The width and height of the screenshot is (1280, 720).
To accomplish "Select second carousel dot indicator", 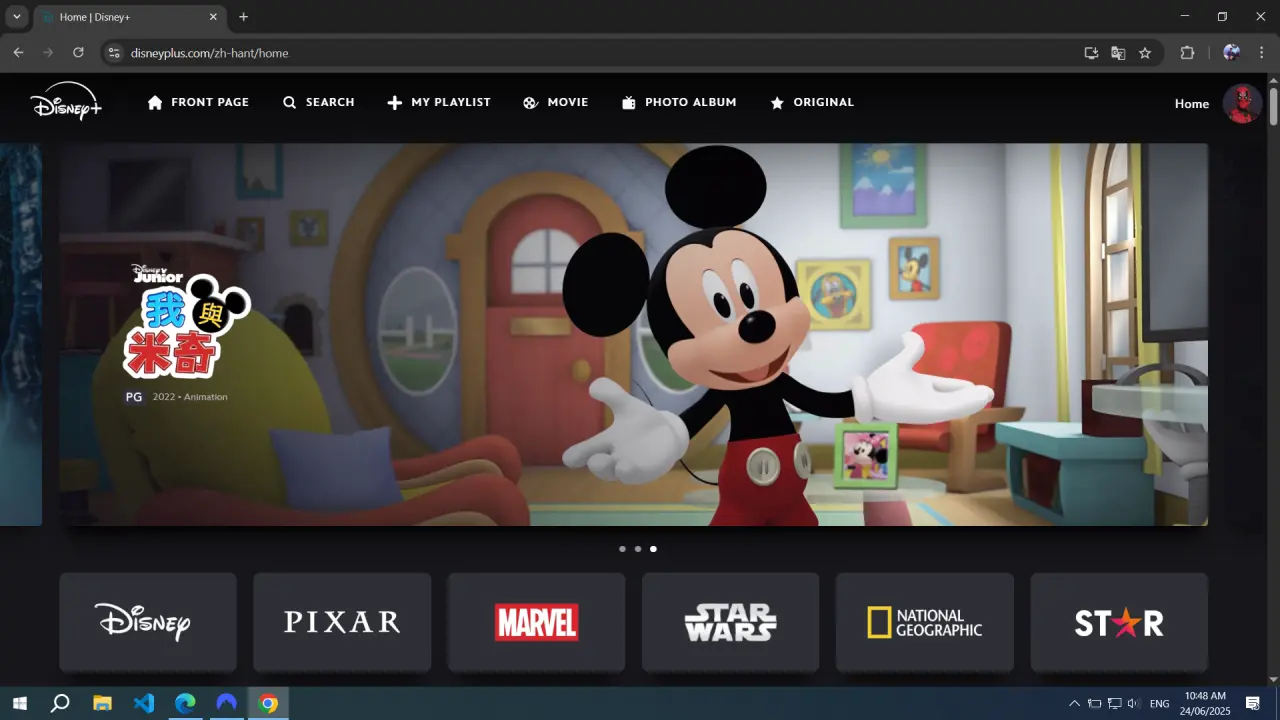I will pos(637,549).
